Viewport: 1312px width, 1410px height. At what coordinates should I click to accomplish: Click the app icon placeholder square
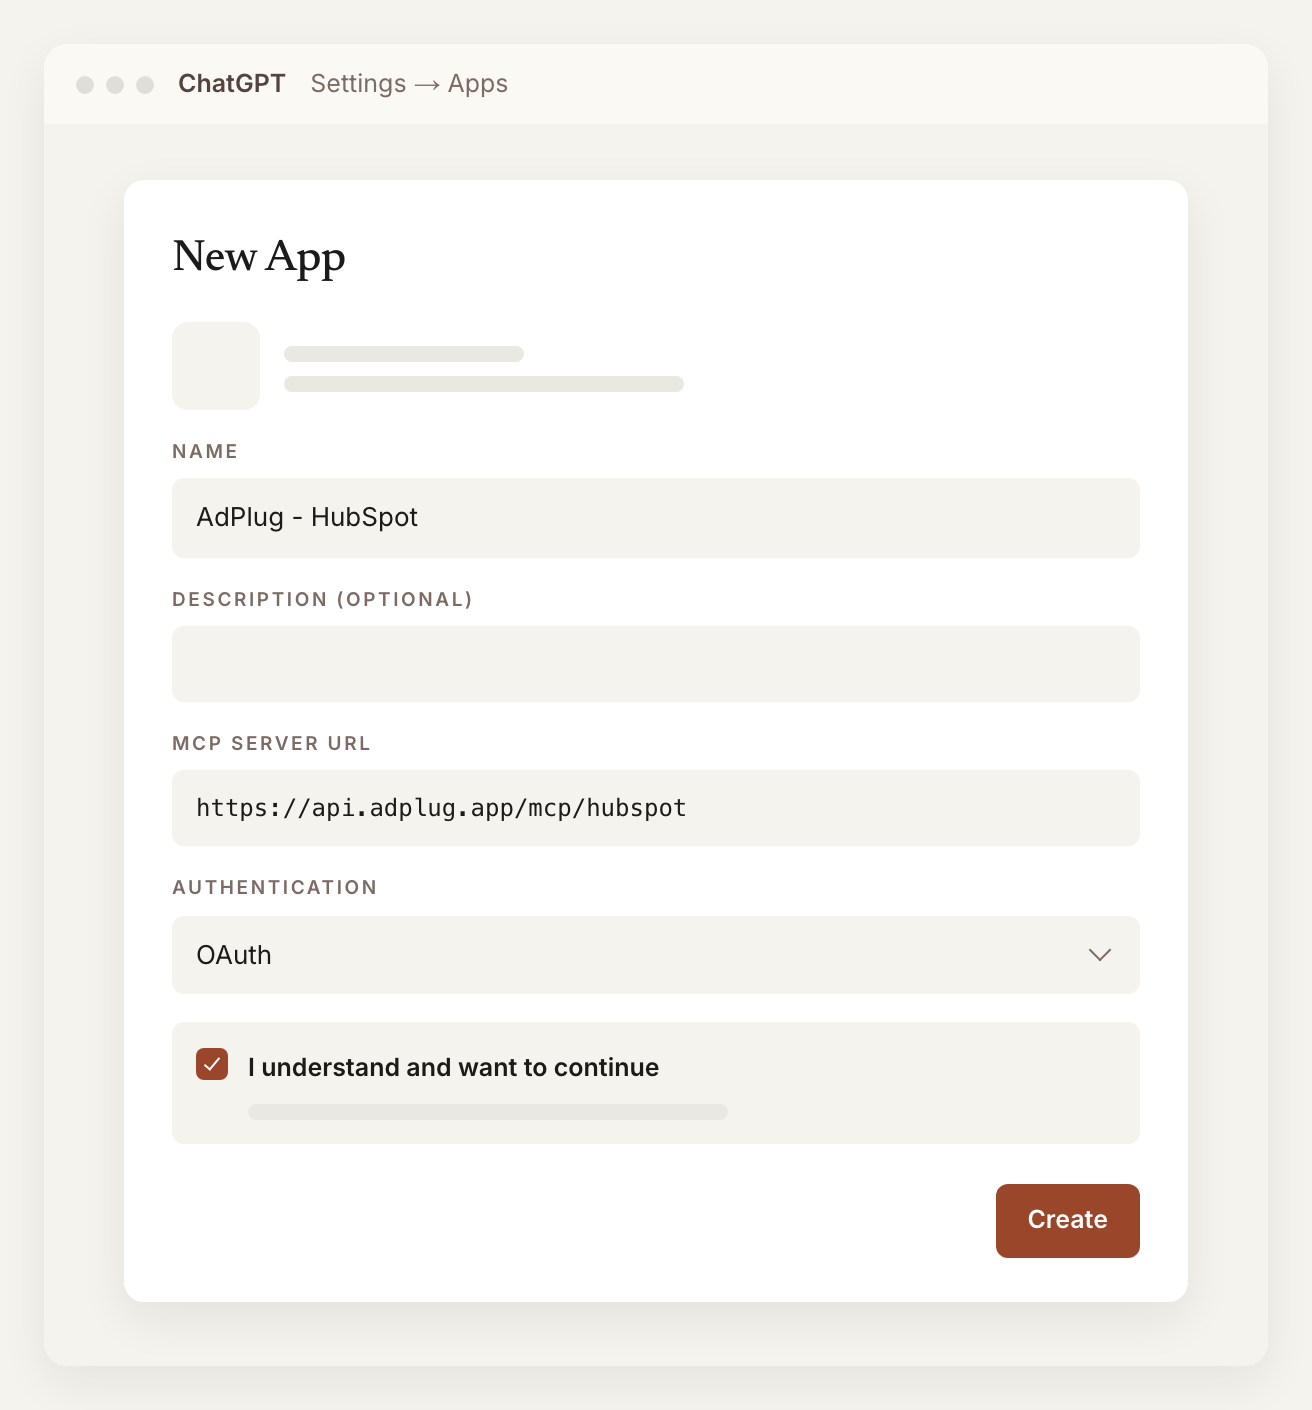coord(216,366)
